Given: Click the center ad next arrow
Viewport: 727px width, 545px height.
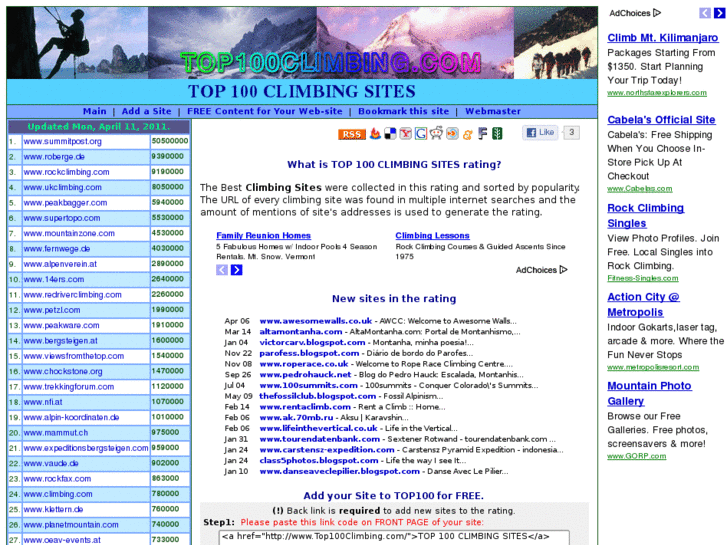Looking at the screenshot, I should (236, 270).
